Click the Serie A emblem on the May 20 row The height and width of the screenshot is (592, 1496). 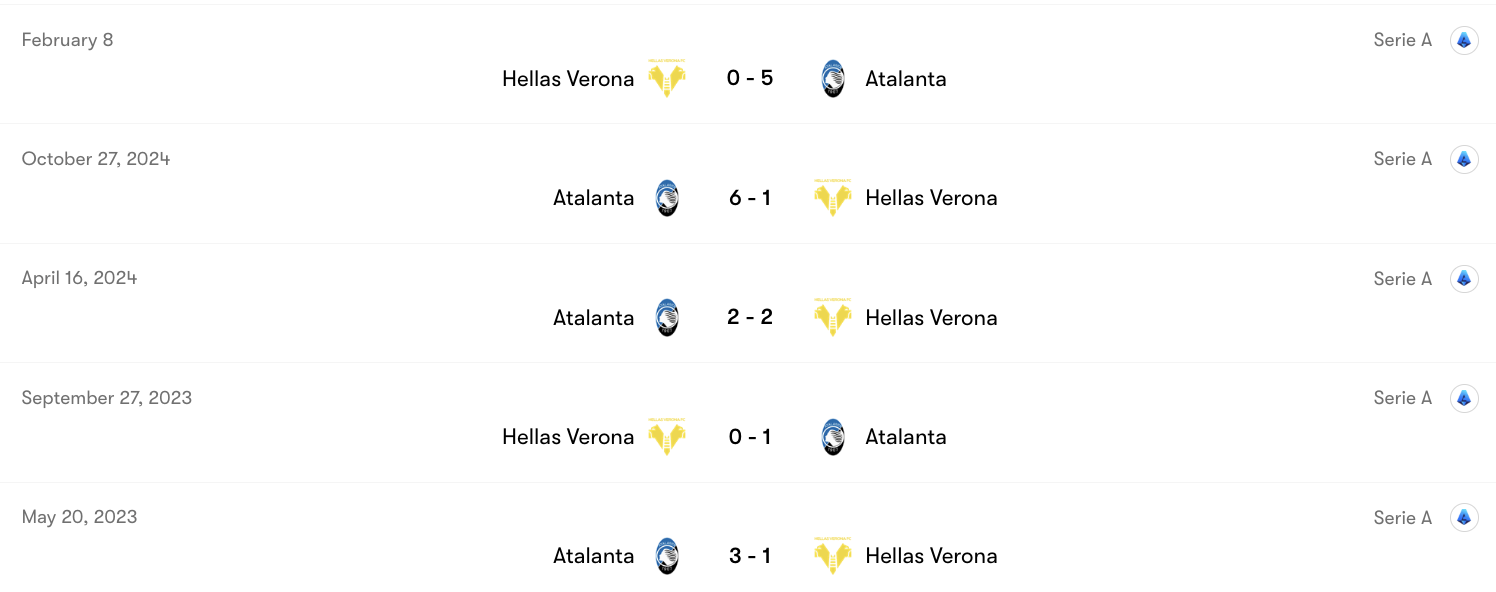pyautogui.click(x=1464, y=517)
